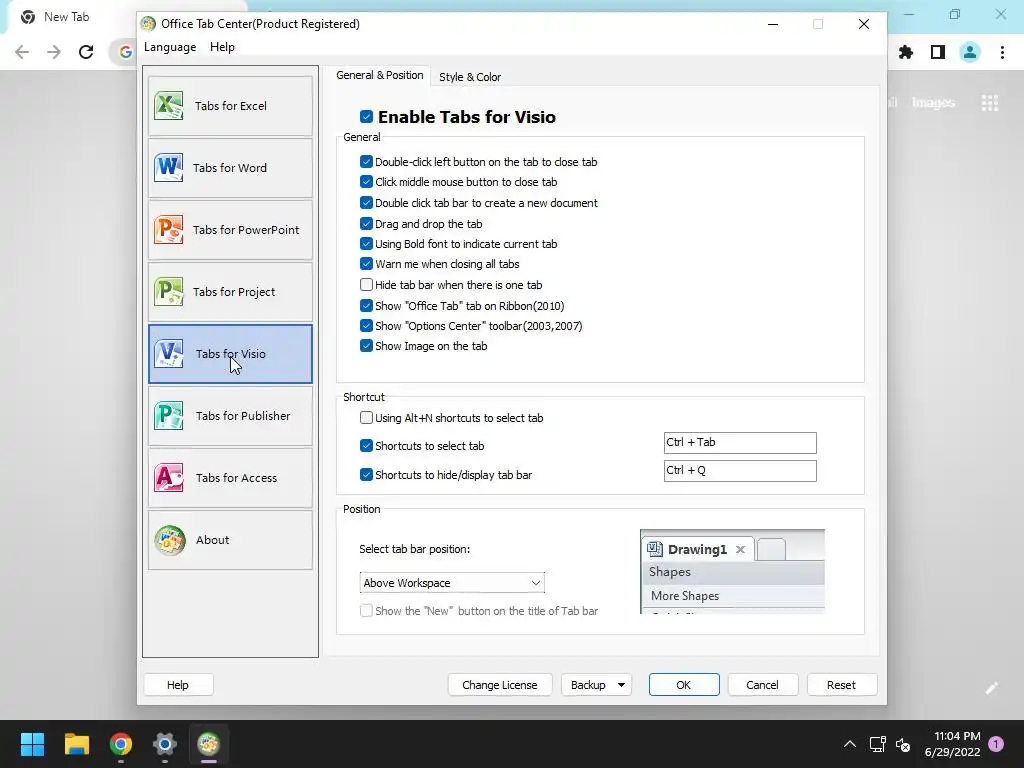This screenshot has height=768, width=1024.
Task: Click the Ctrl + Q shortcut field
Action: pos(740,471)
